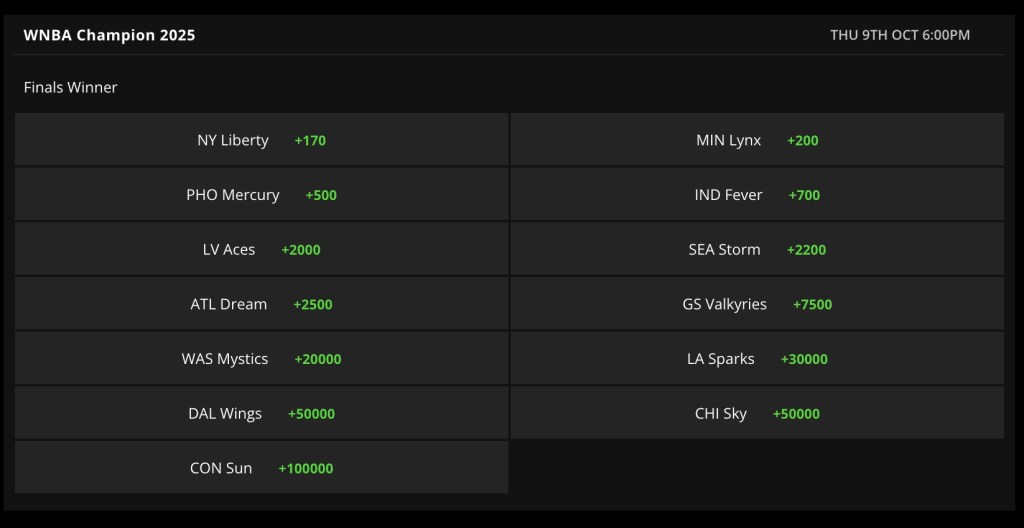Pick MIN Lynx at +200

757,140
